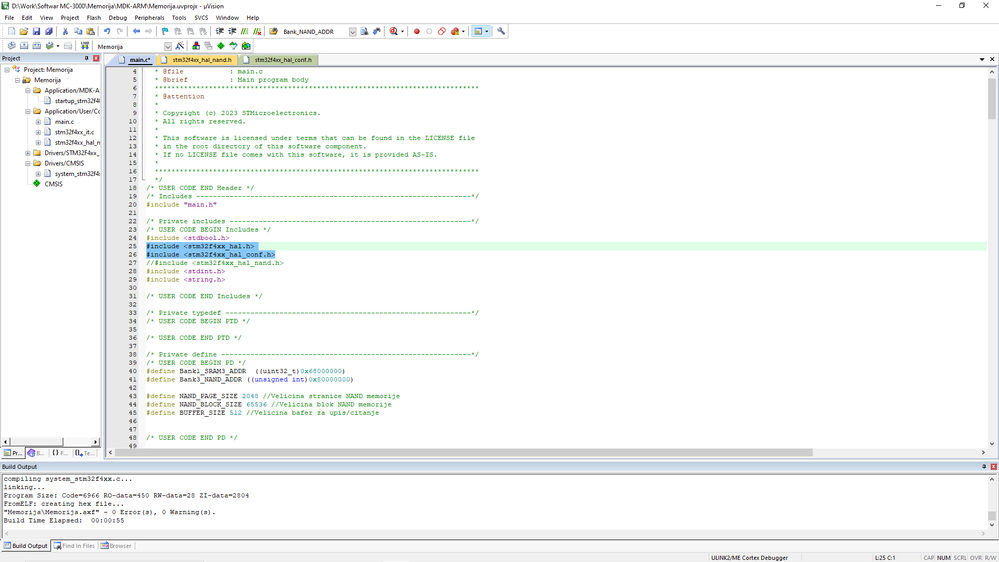Open the Peripherals menu

coord(149,18)
